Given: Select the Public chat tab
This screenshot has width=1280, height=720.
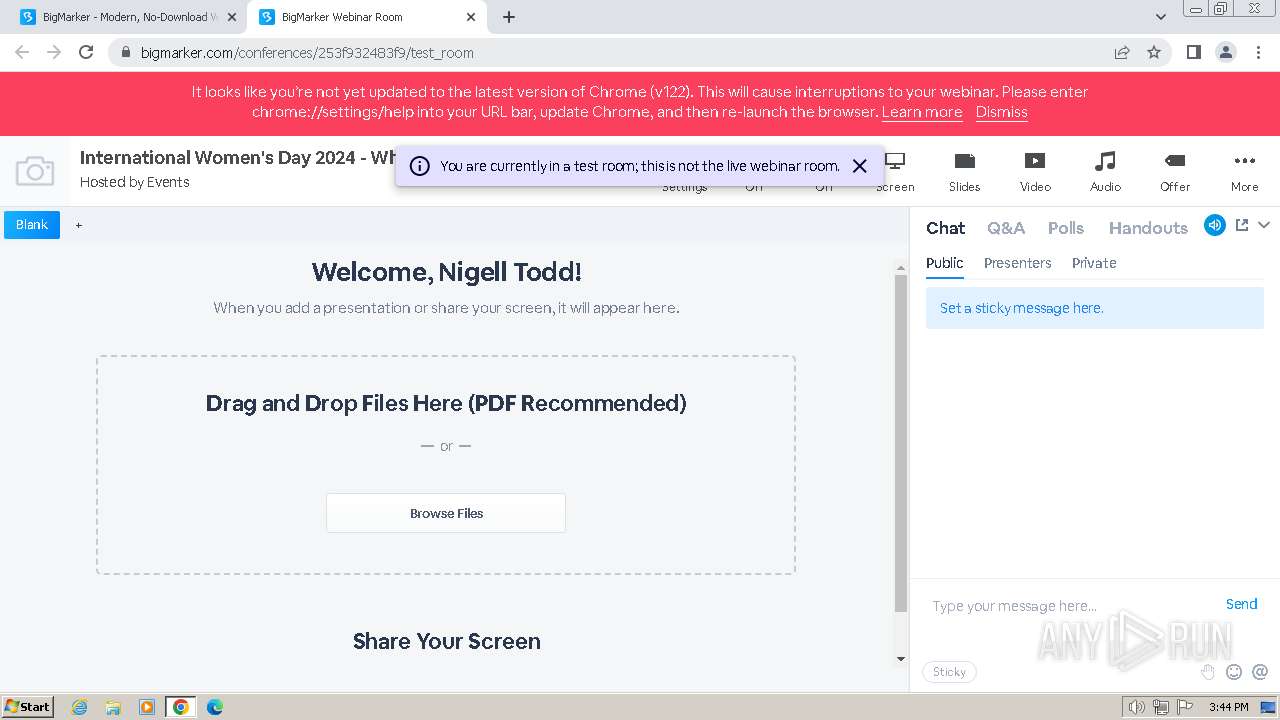Looking at the screenshot, I should [x=944, y=263].
